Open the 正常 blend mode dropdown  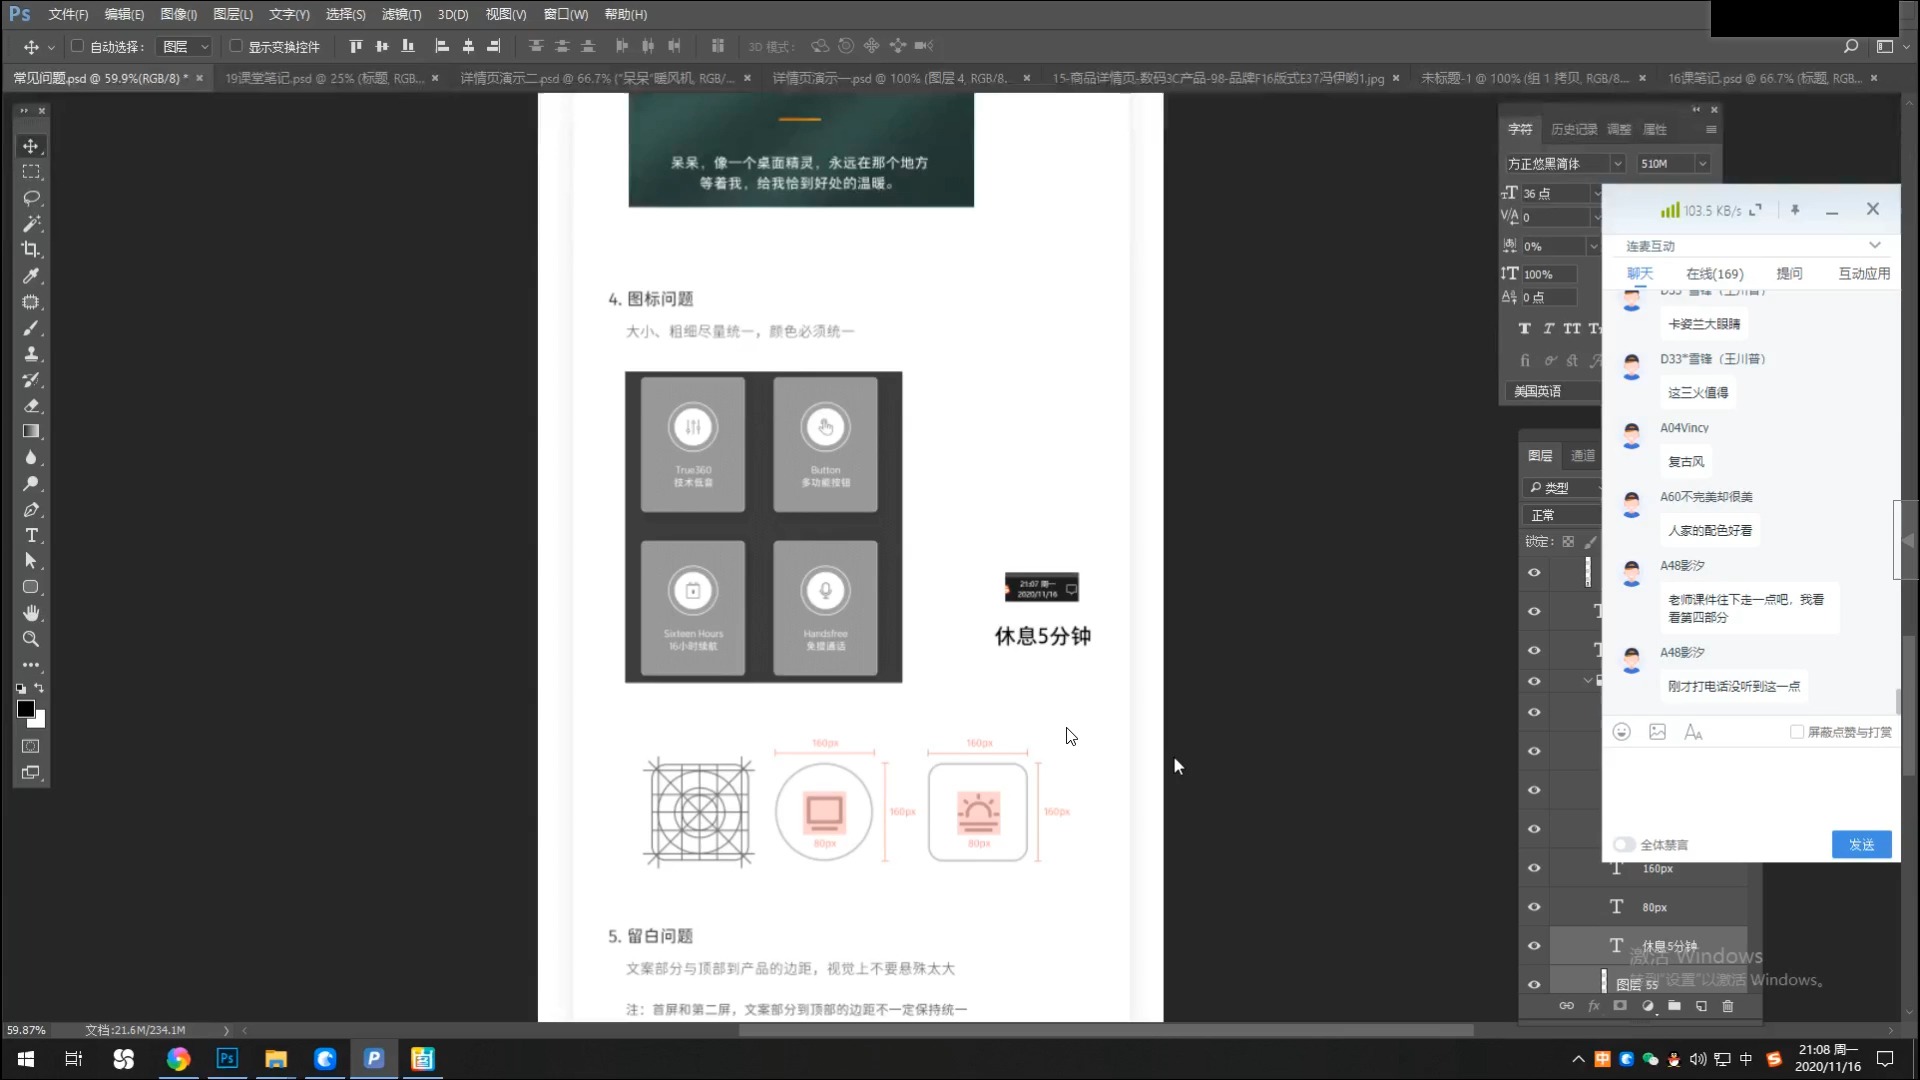[1563, 515]
